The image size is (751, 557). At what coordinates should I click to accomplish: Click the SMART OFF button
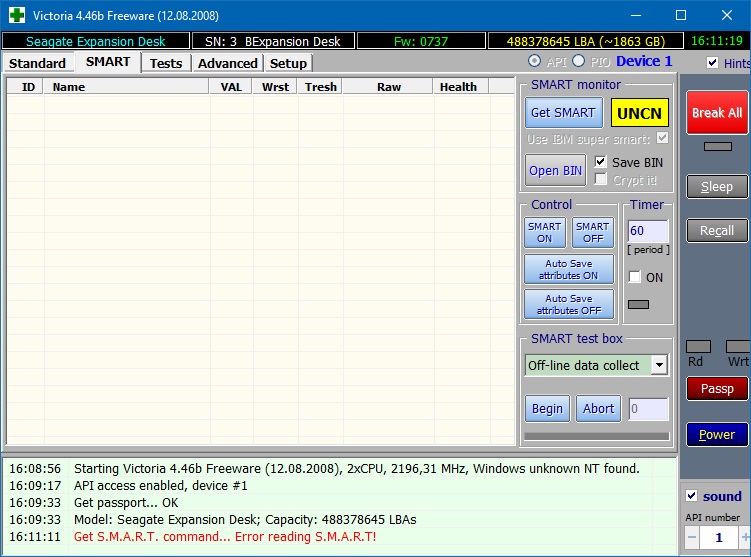pyautogui.click(x=593, y=232)
